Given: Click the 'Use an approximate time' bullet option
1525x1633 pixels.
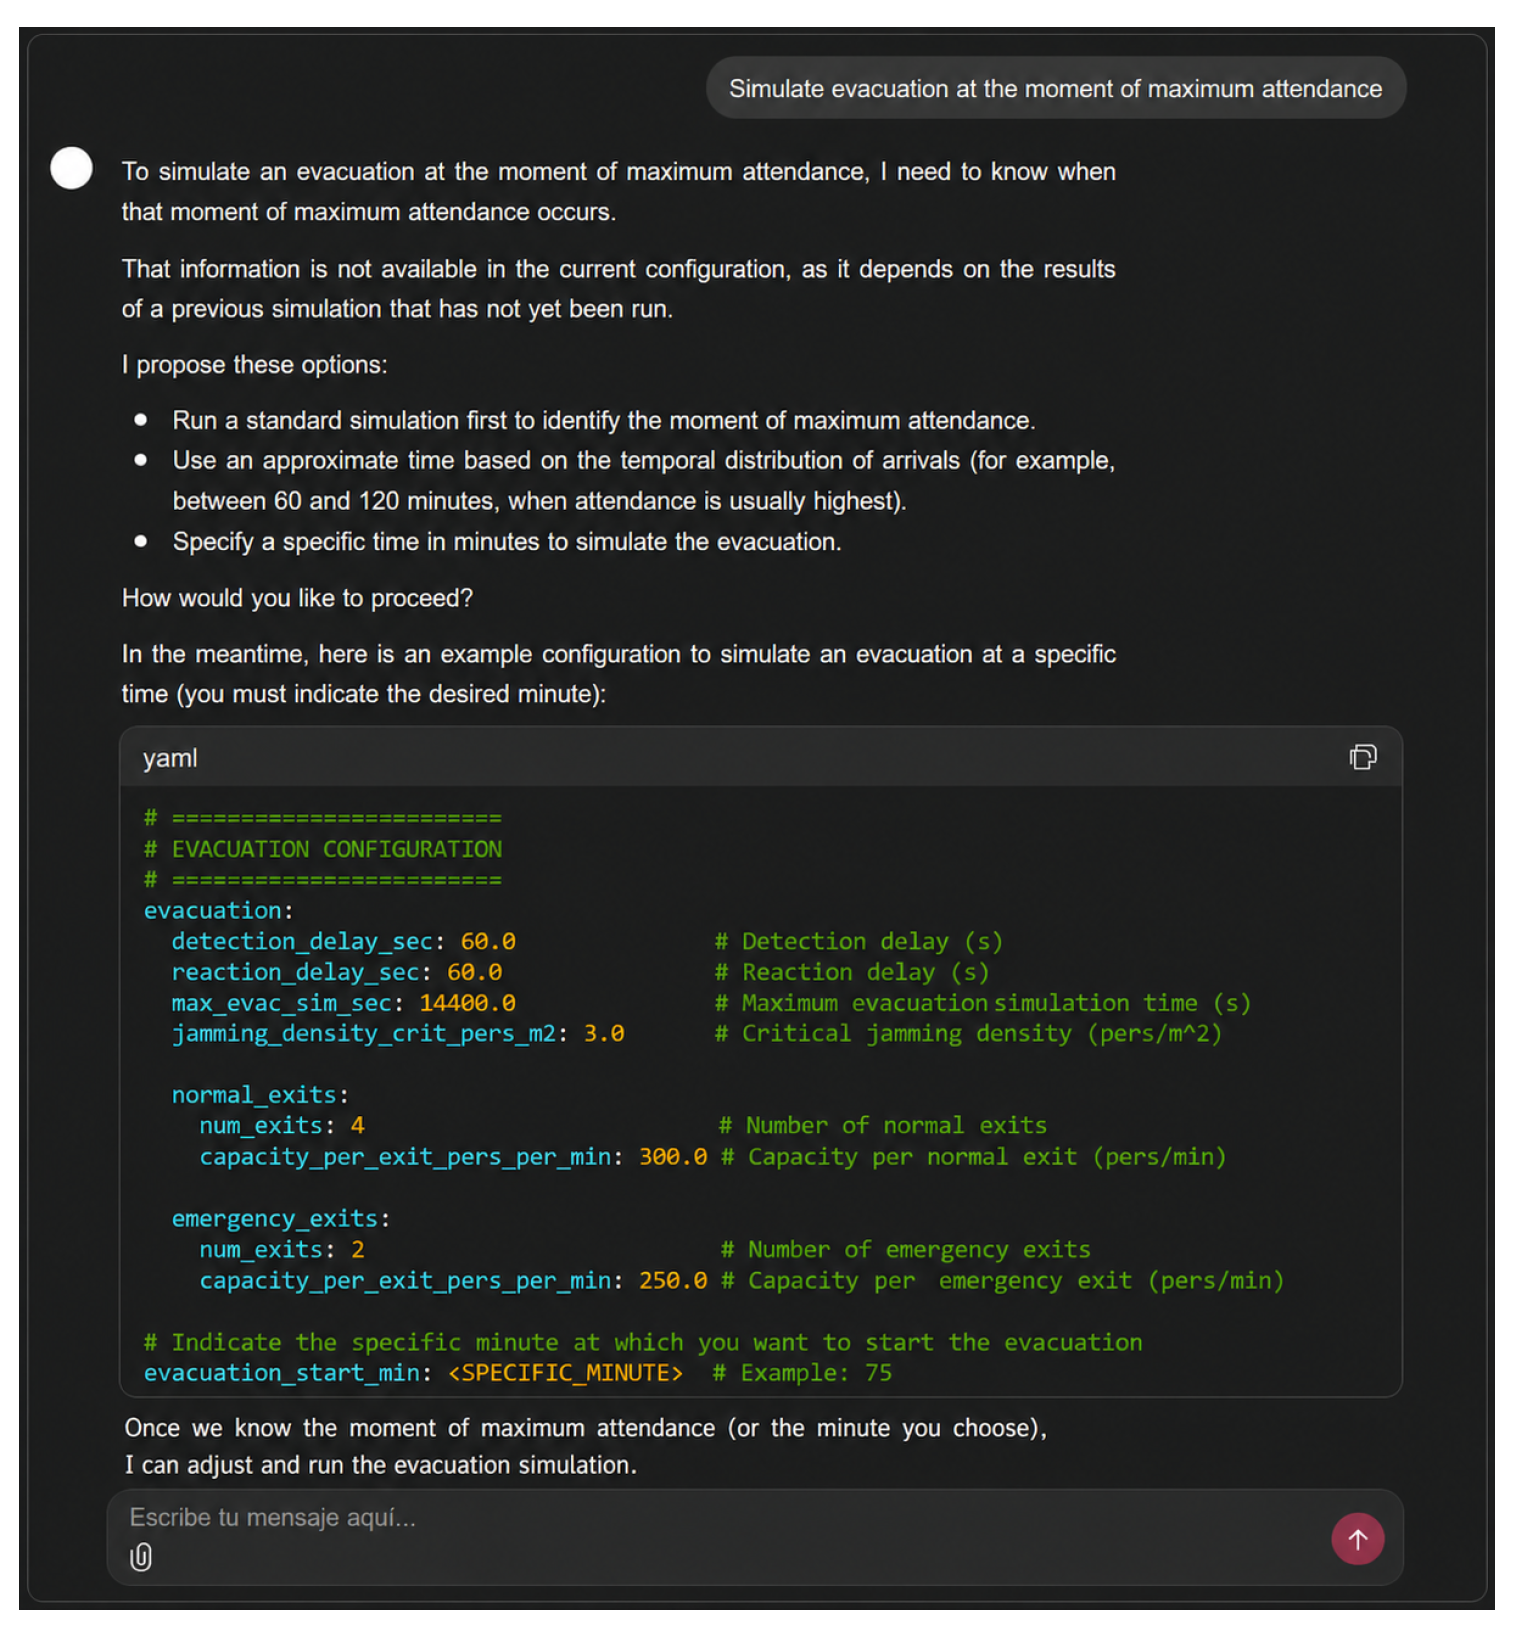Looking at the screenshot, I should coord(643,480).
